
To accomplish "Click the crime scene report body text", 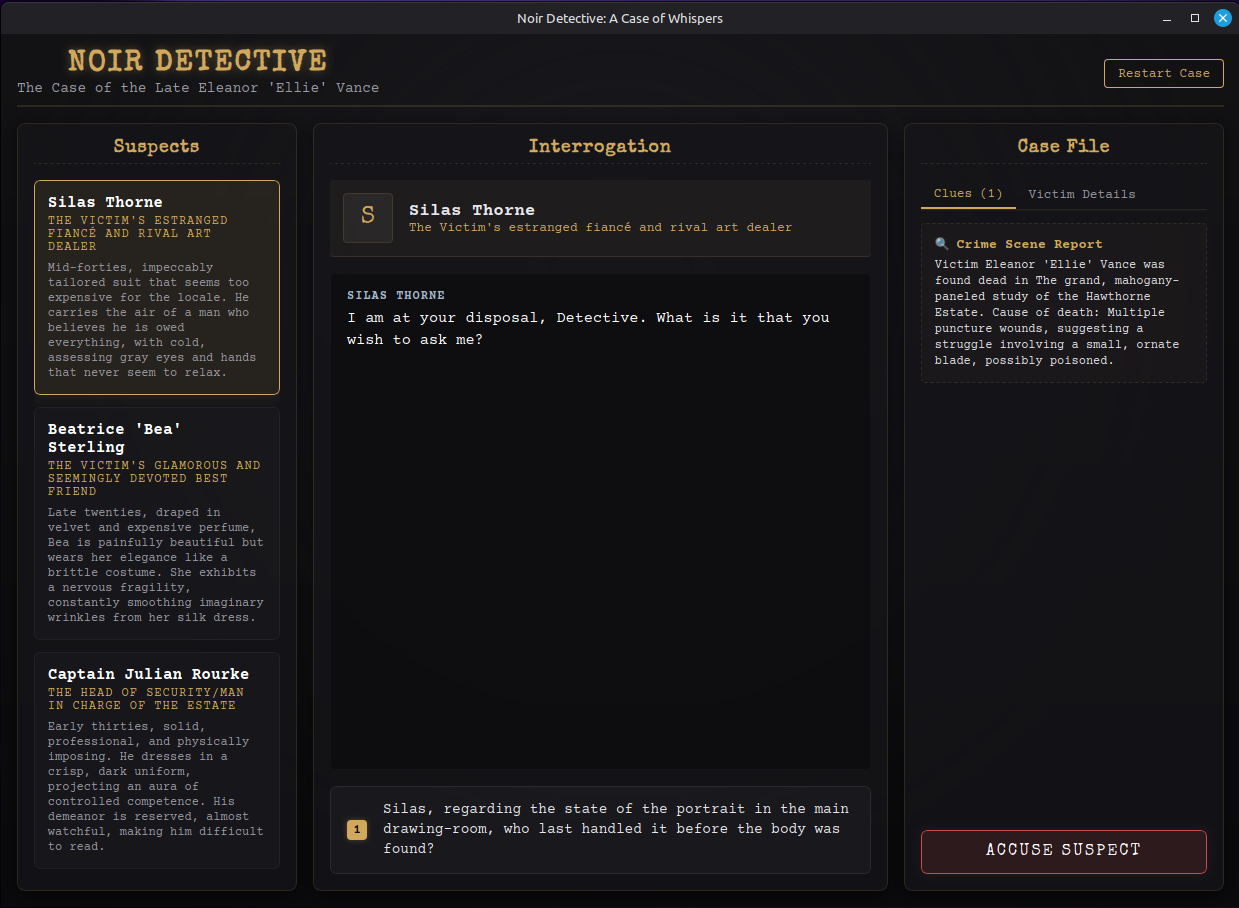I will click(1057, 312).
